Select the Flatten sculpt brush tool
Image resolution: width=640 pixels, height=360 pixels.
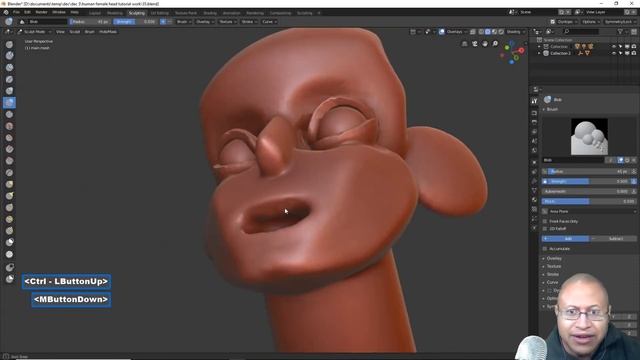pyautogui.click(x=9, y=138)
